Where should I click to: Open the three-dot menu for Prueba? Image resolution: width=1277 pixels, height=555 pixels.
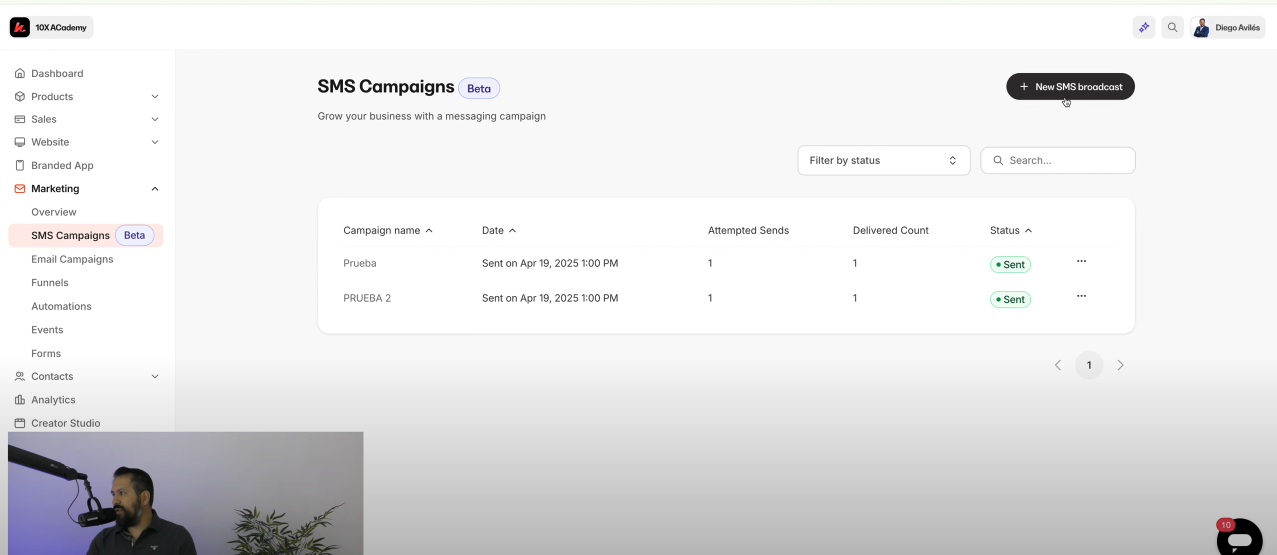pyautogui.click(x=1081, y=262)
